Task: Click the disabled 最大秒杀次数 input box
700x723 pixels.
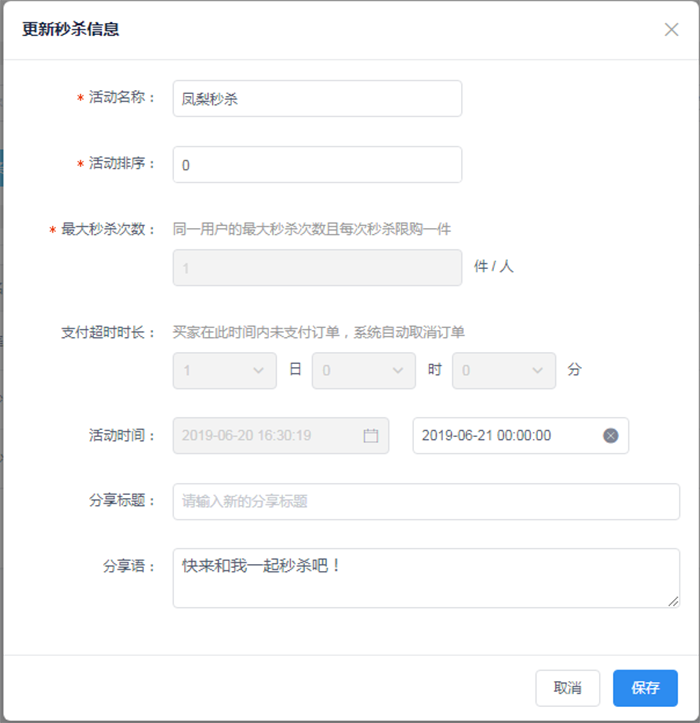Action: [317, 268]
